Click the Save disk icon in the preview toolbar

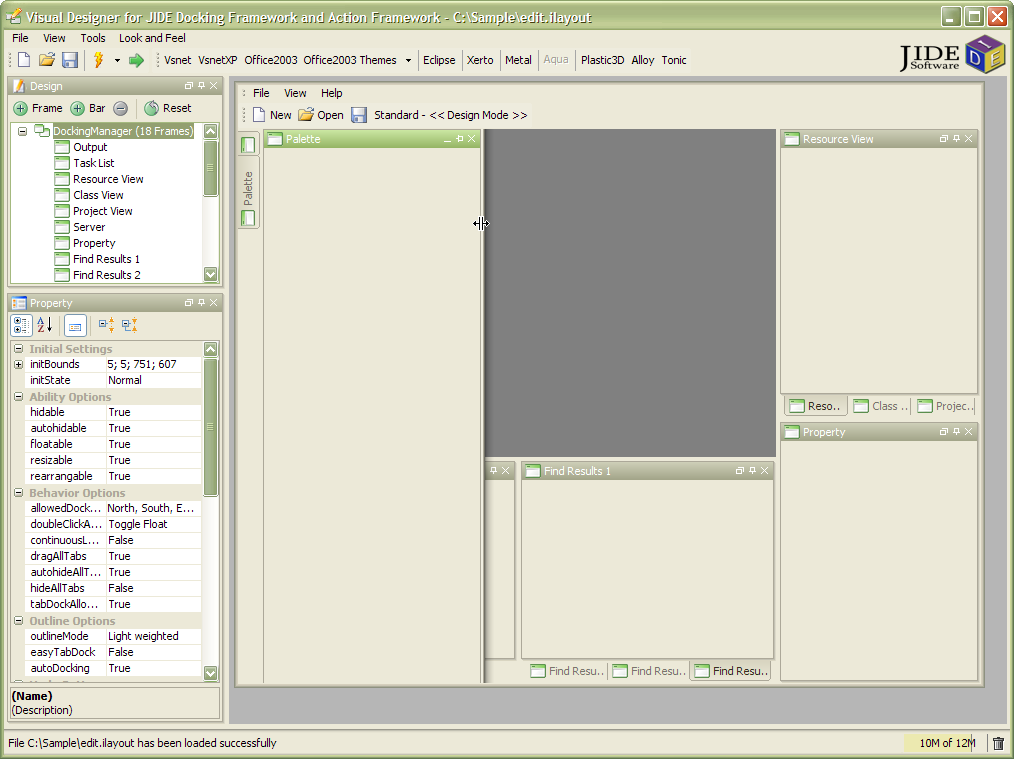point(359,115)
